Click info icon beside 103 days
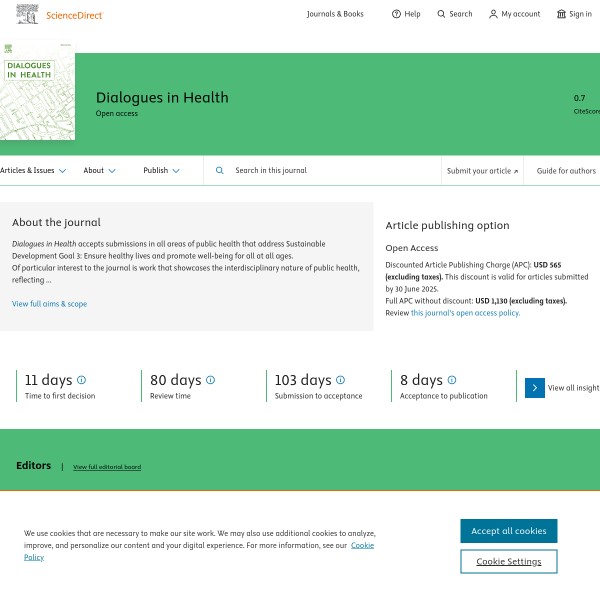This screenshot has height=600, width=600. [340, 380]
